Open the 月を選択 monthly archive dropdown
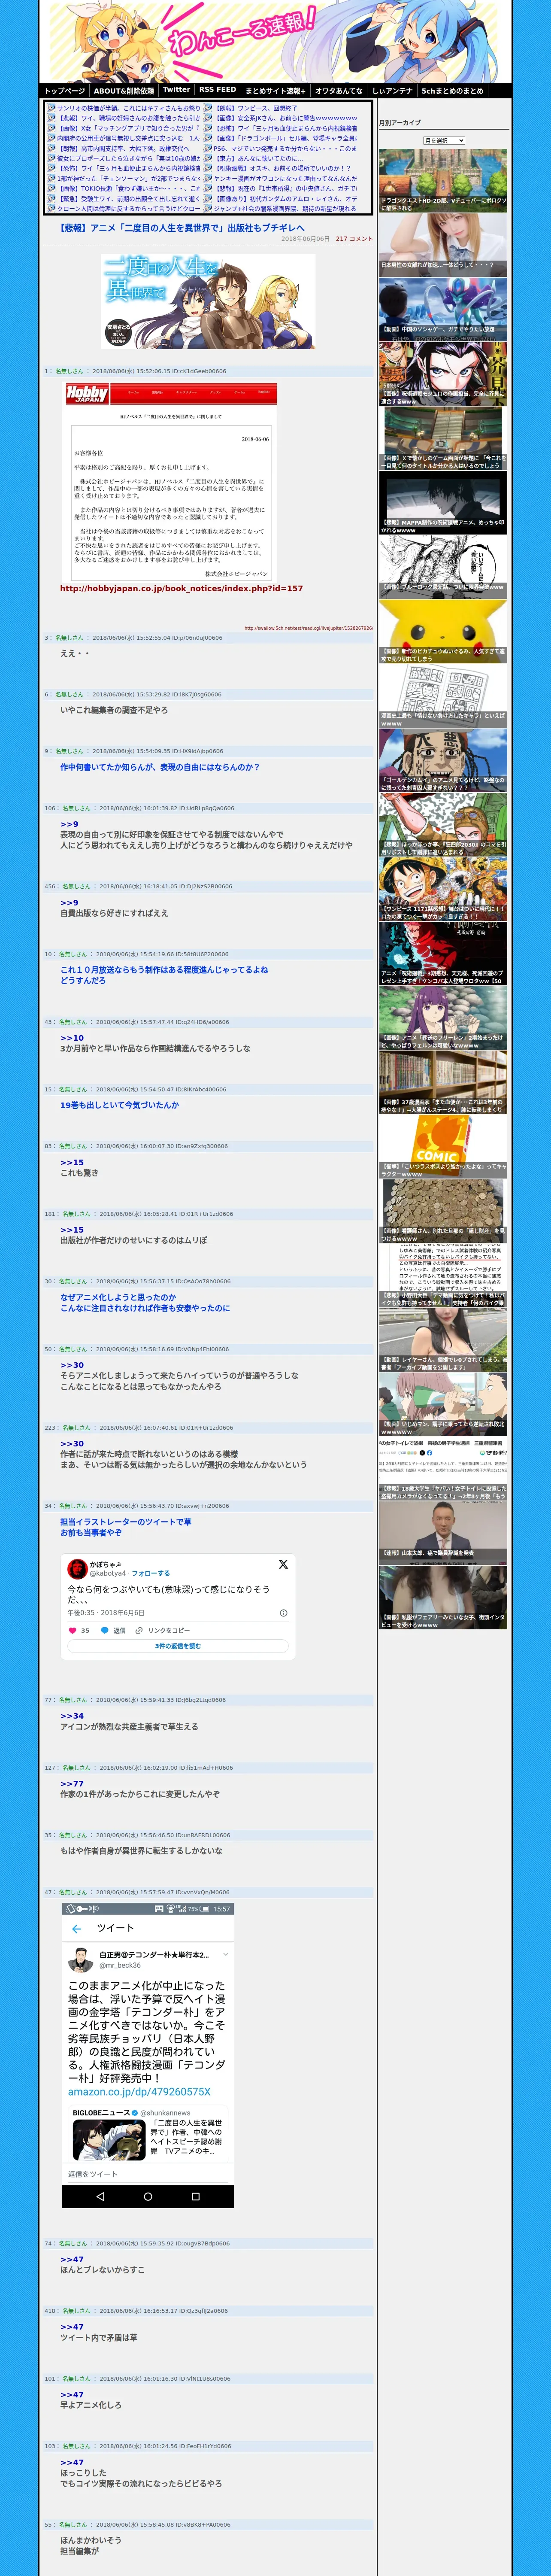The image size is (551, 2576). tap(444, 140)
